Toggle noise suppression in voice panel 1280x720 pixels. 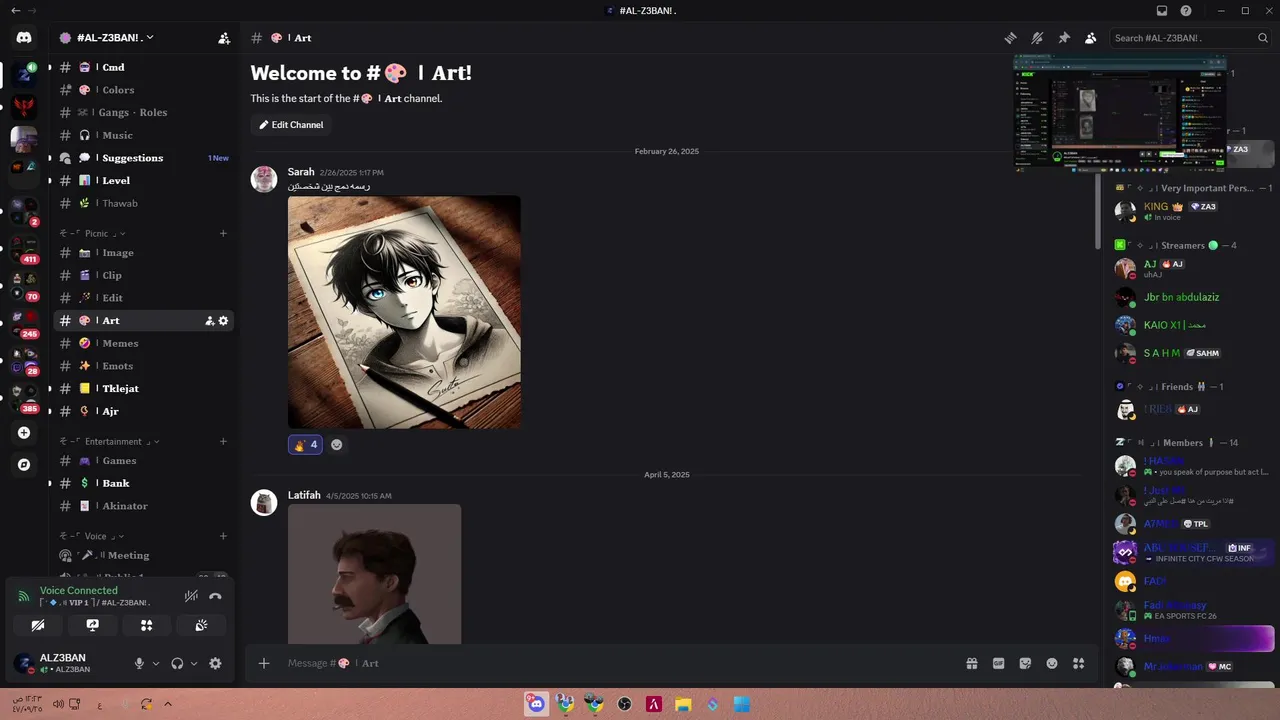click(191, 596)
